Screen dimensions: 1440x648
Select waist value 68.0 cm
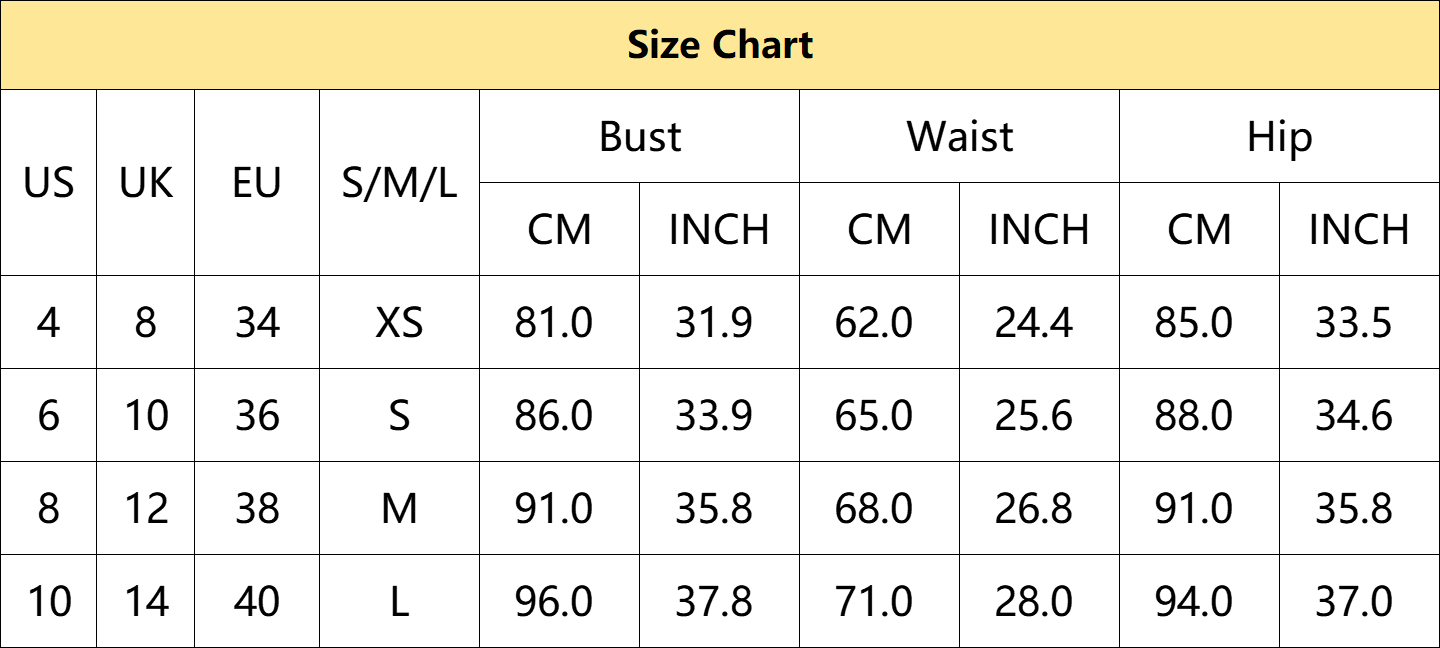[880, 508]
